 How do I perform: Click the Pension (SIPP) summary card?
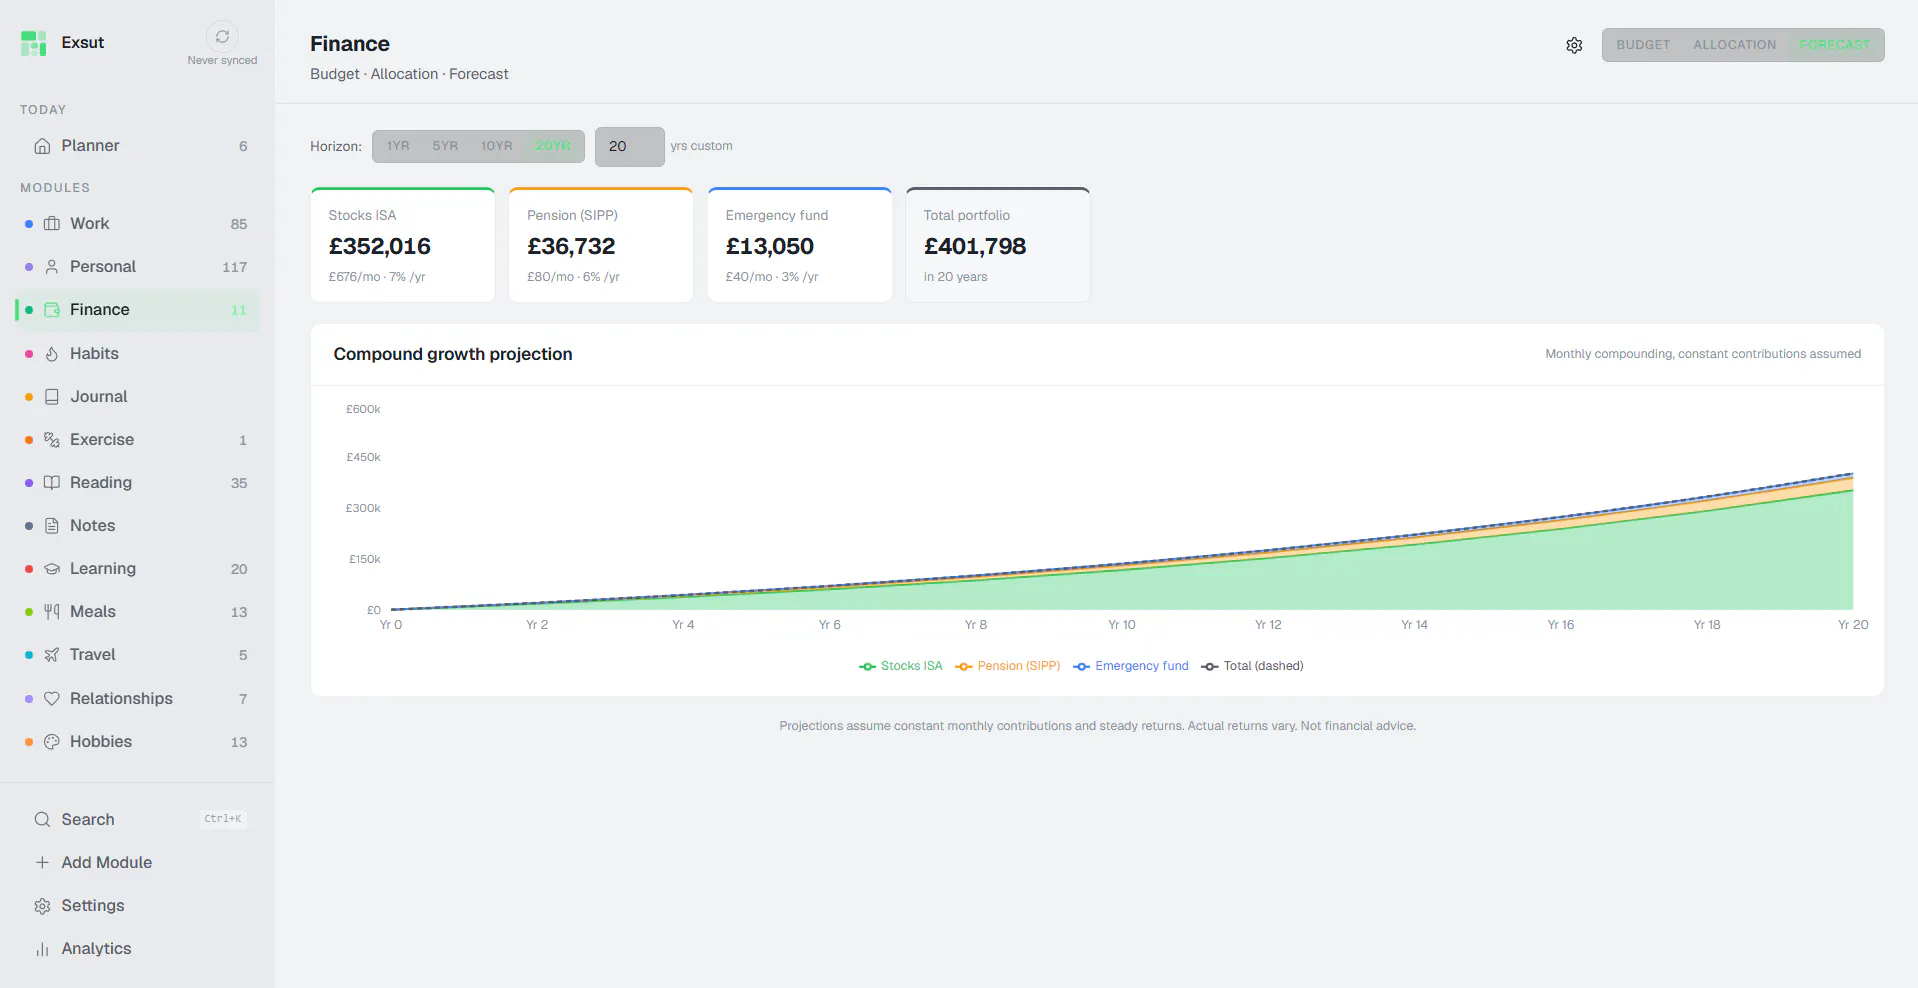601,245
